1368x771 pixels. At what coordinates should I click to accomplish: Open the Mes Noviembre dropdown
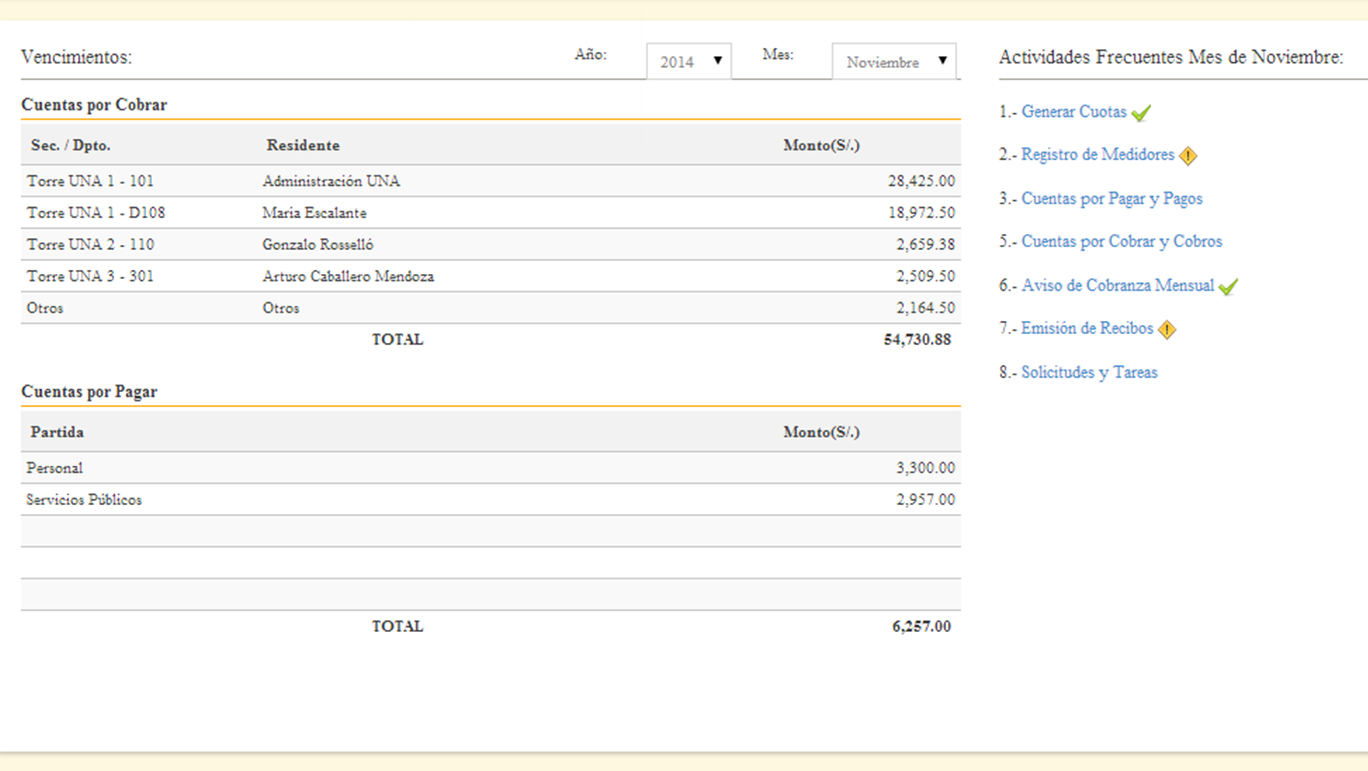894,62
